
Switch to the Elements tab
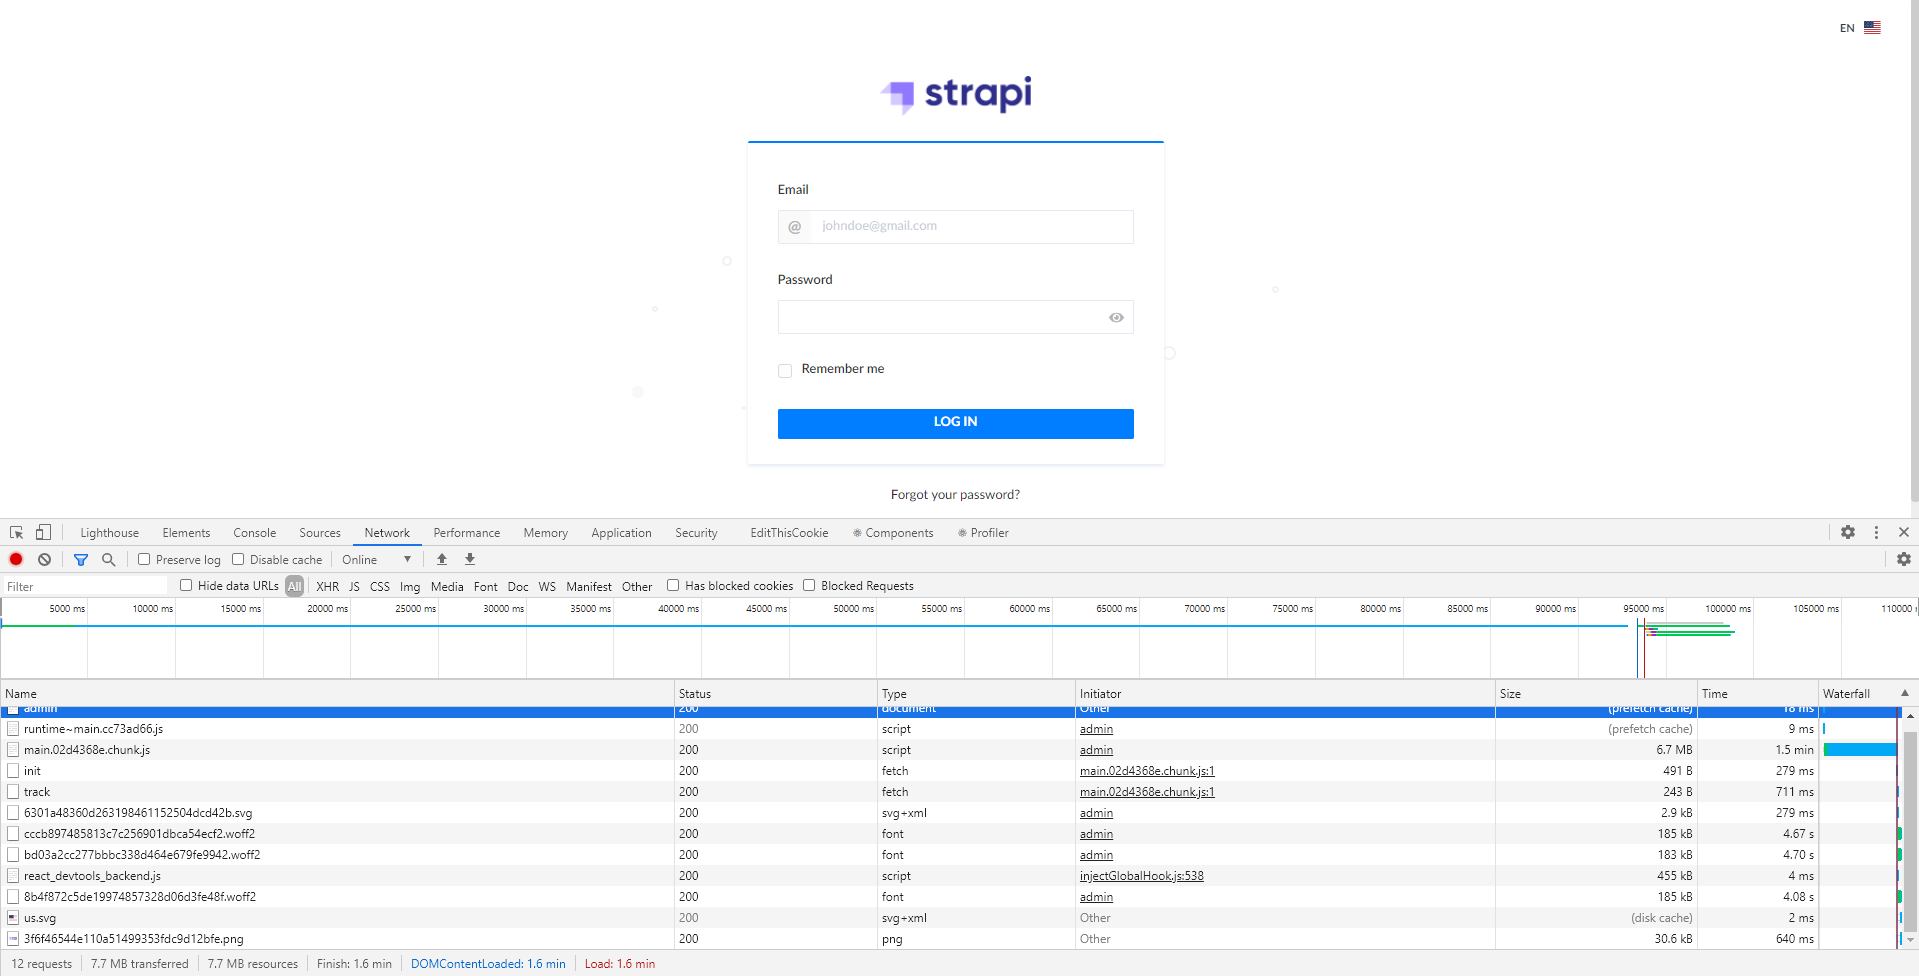(x=186, y=533)
